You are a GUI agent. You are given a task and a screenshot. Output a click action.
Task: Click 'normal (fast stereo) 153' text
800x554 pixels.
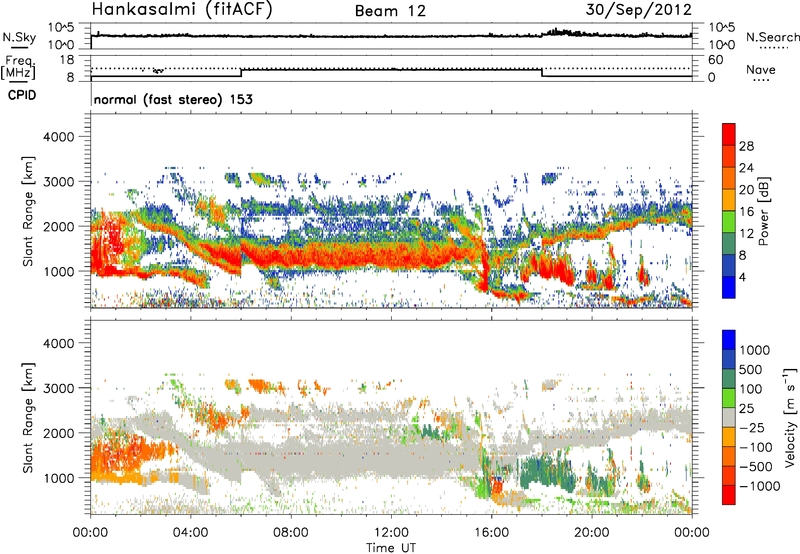point(173,99)
